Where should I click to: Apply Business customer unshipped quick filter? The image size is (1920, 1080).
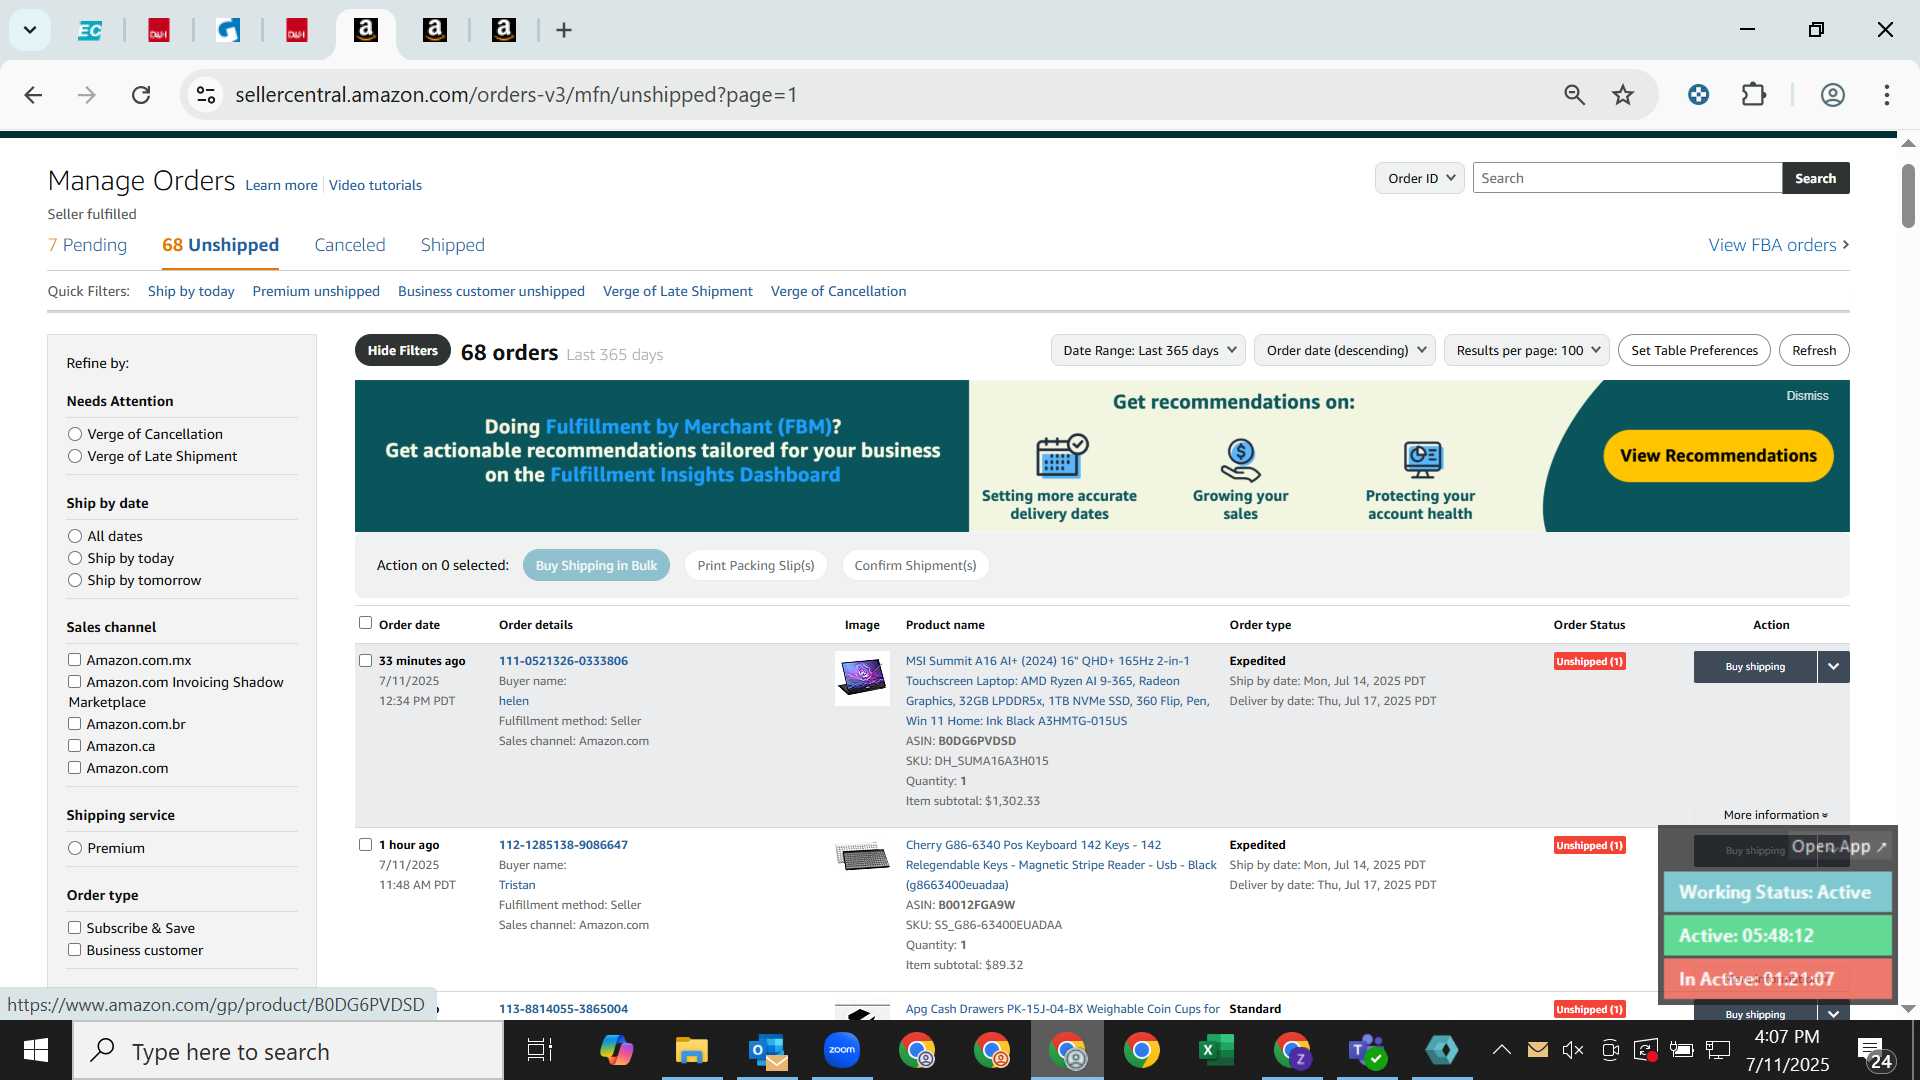491,291
